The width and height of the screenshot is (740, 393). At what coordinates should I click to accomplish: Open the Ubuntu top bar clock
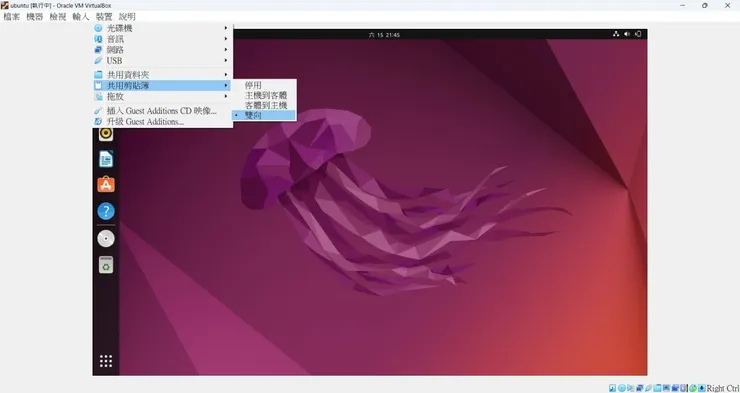(x=384, y=34)
